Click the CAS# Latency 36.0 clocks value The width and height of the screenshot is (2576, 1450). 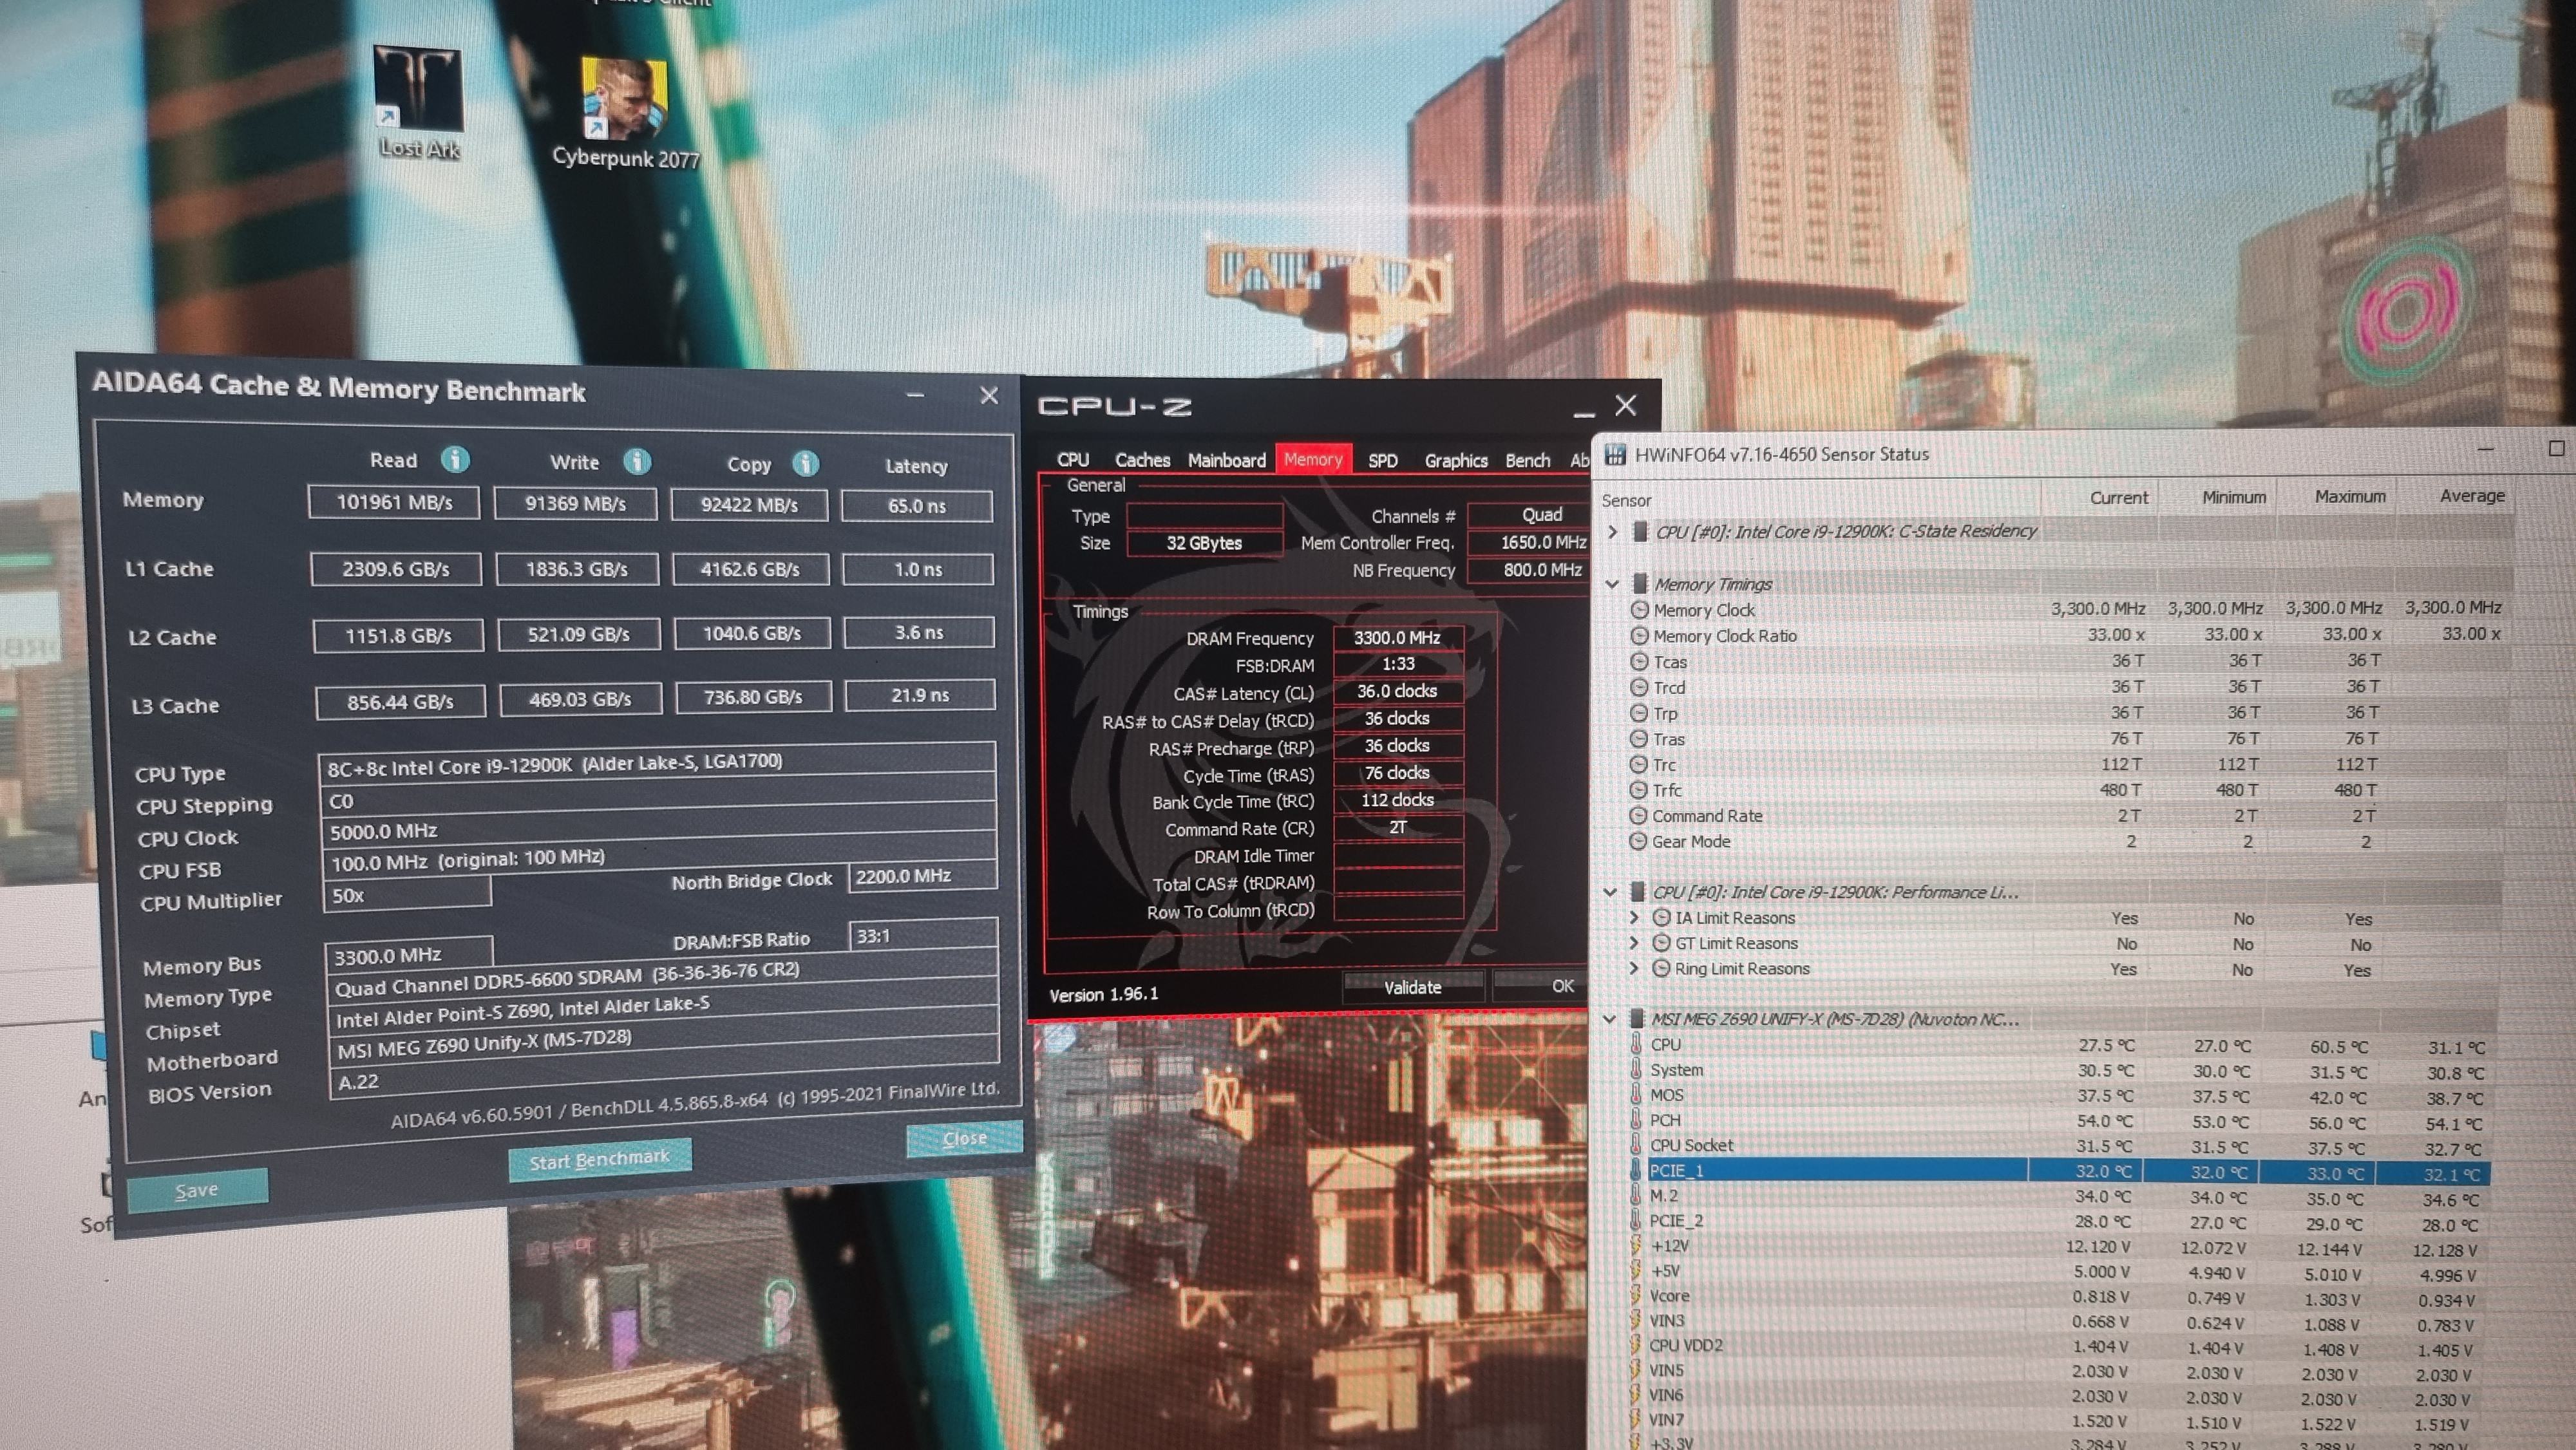click(1397, 691)
